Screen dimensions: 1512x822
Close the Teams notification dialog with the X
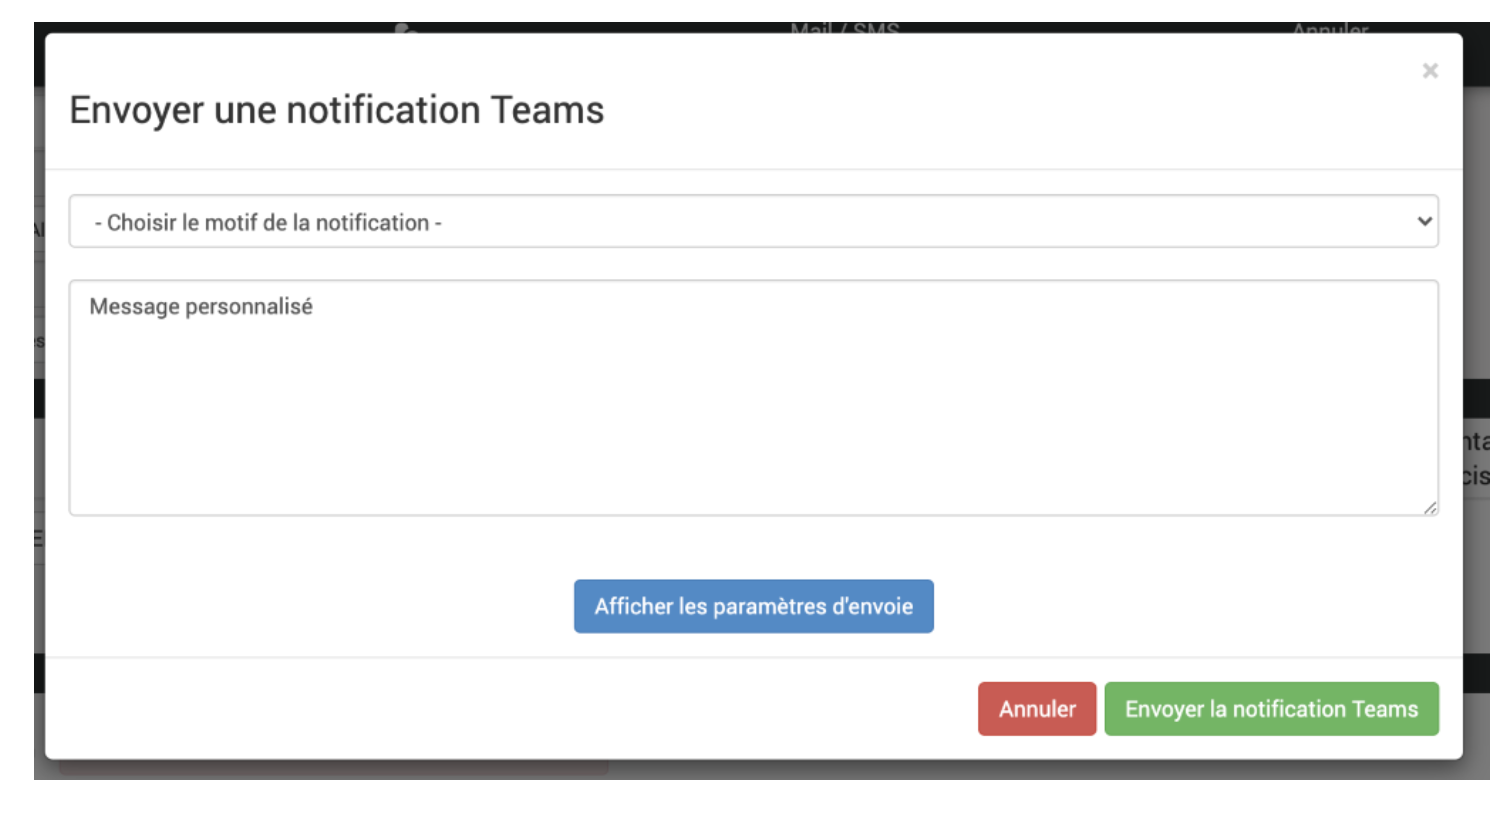(x=1430, y=70)
